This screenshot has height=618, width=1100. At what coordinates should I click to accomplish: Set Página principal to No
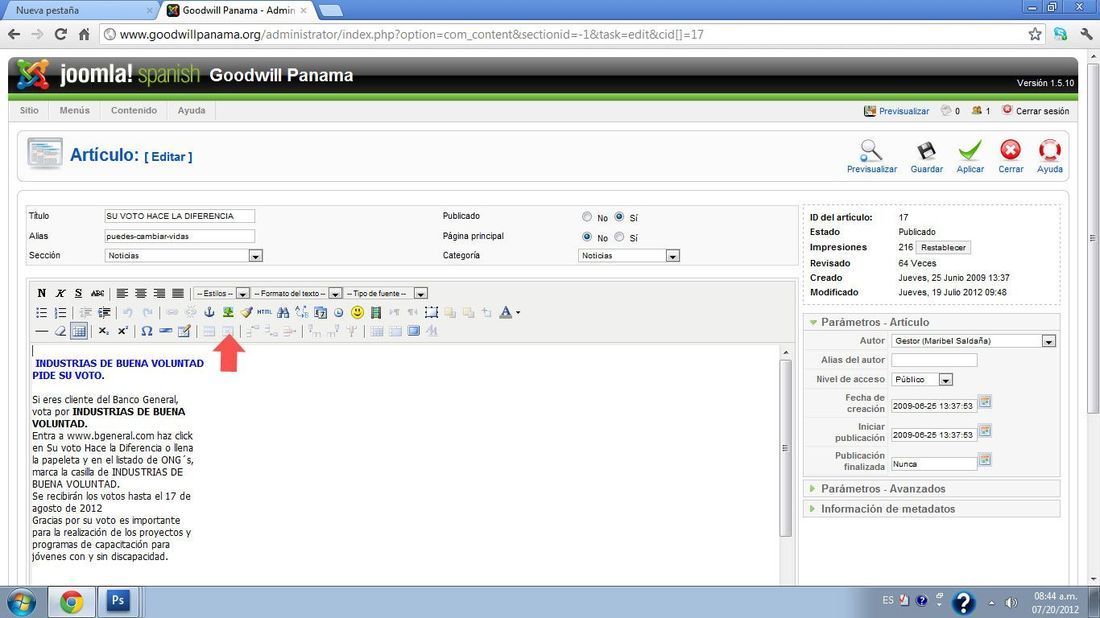586,237
